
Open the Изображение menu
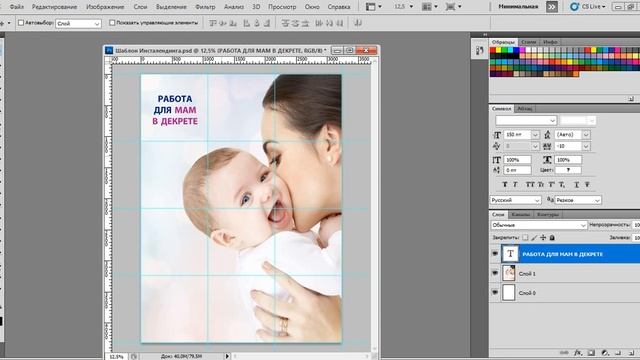(105, 7)
